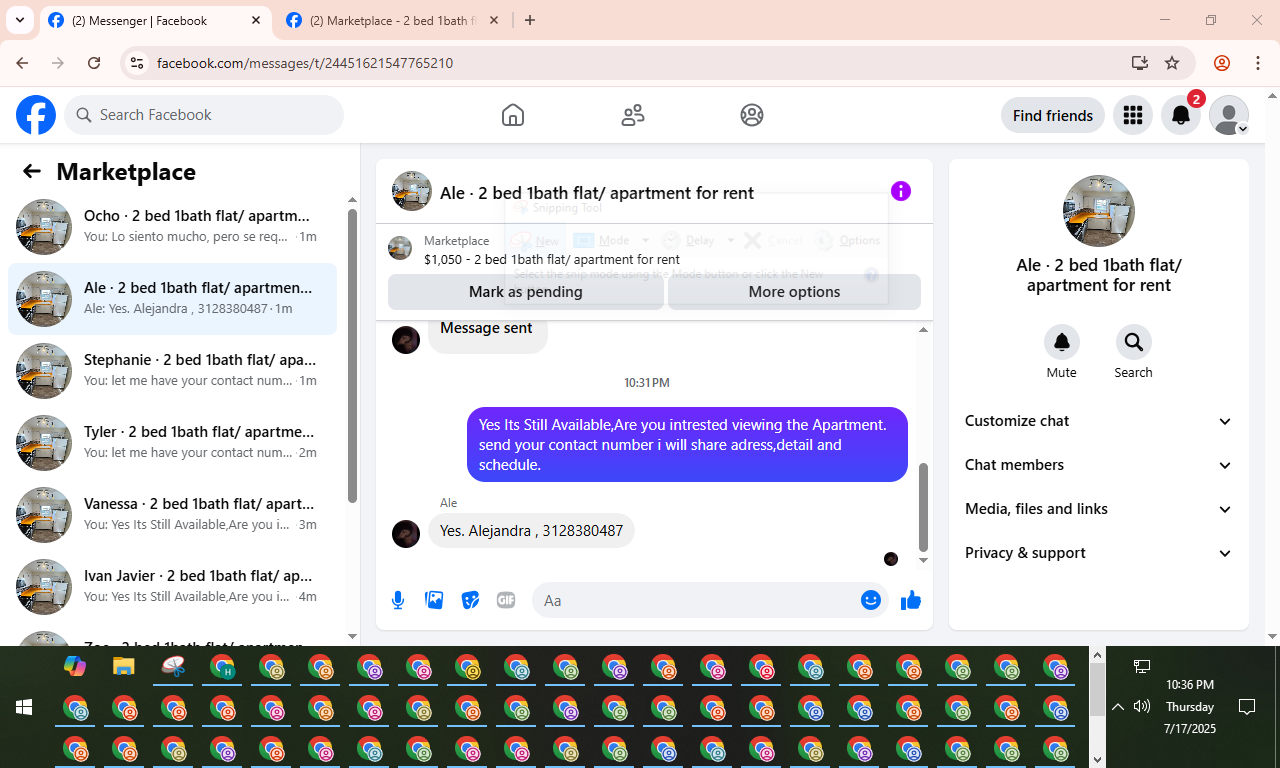Choose a sticker with the sticker icon
Viewport: 1280px width, 768px height.
tap(470, 600)
